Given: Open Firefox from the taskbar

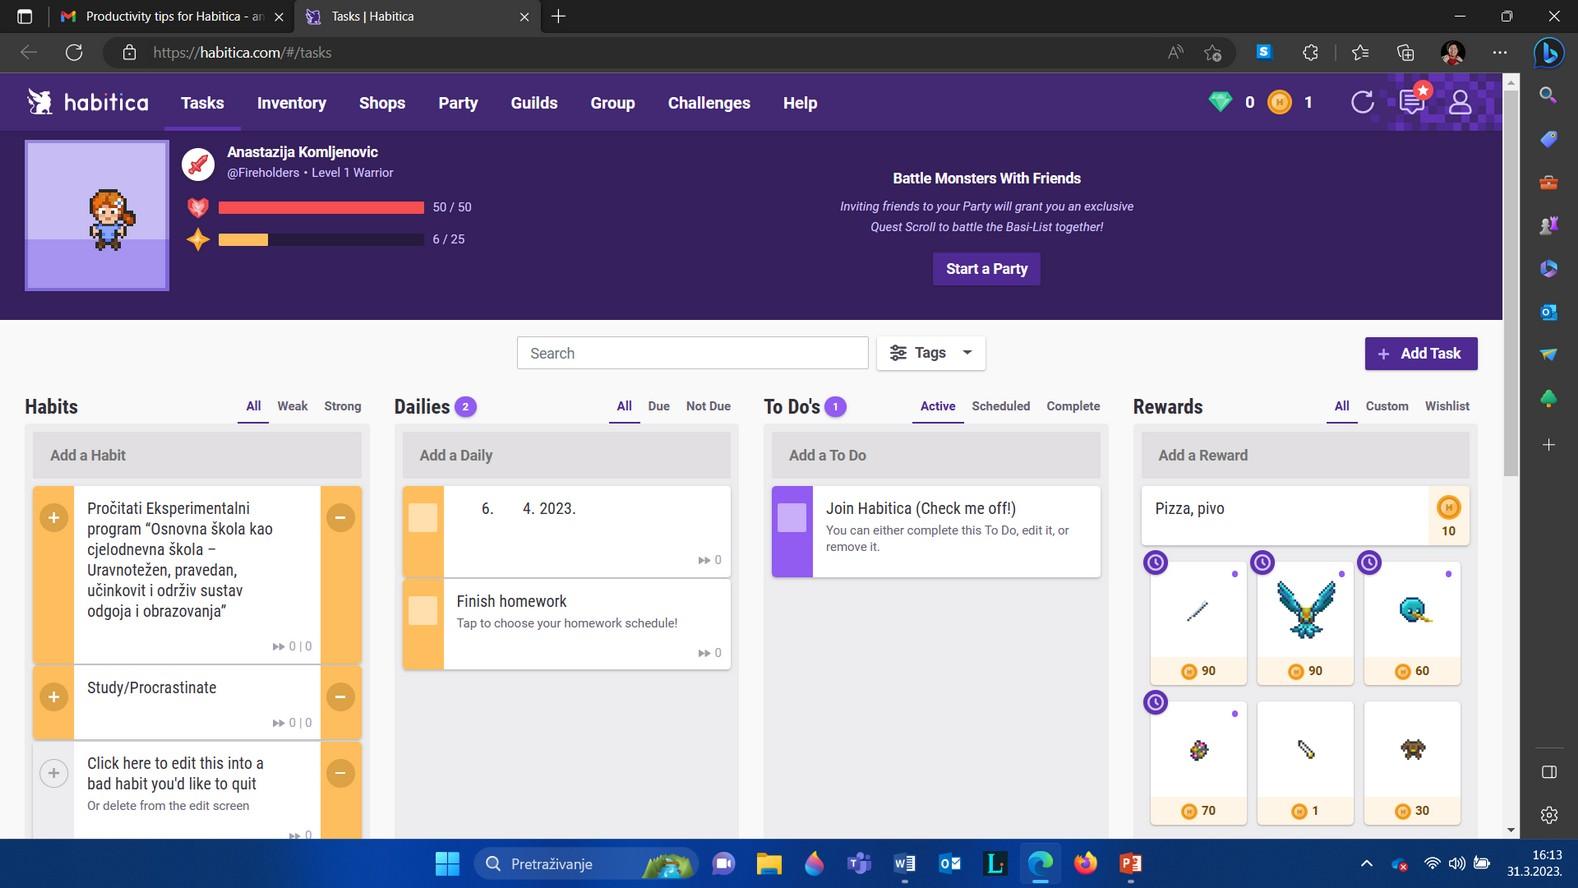Looking at the screenshot, I should pyautogui.click(x=1085, y=863).
